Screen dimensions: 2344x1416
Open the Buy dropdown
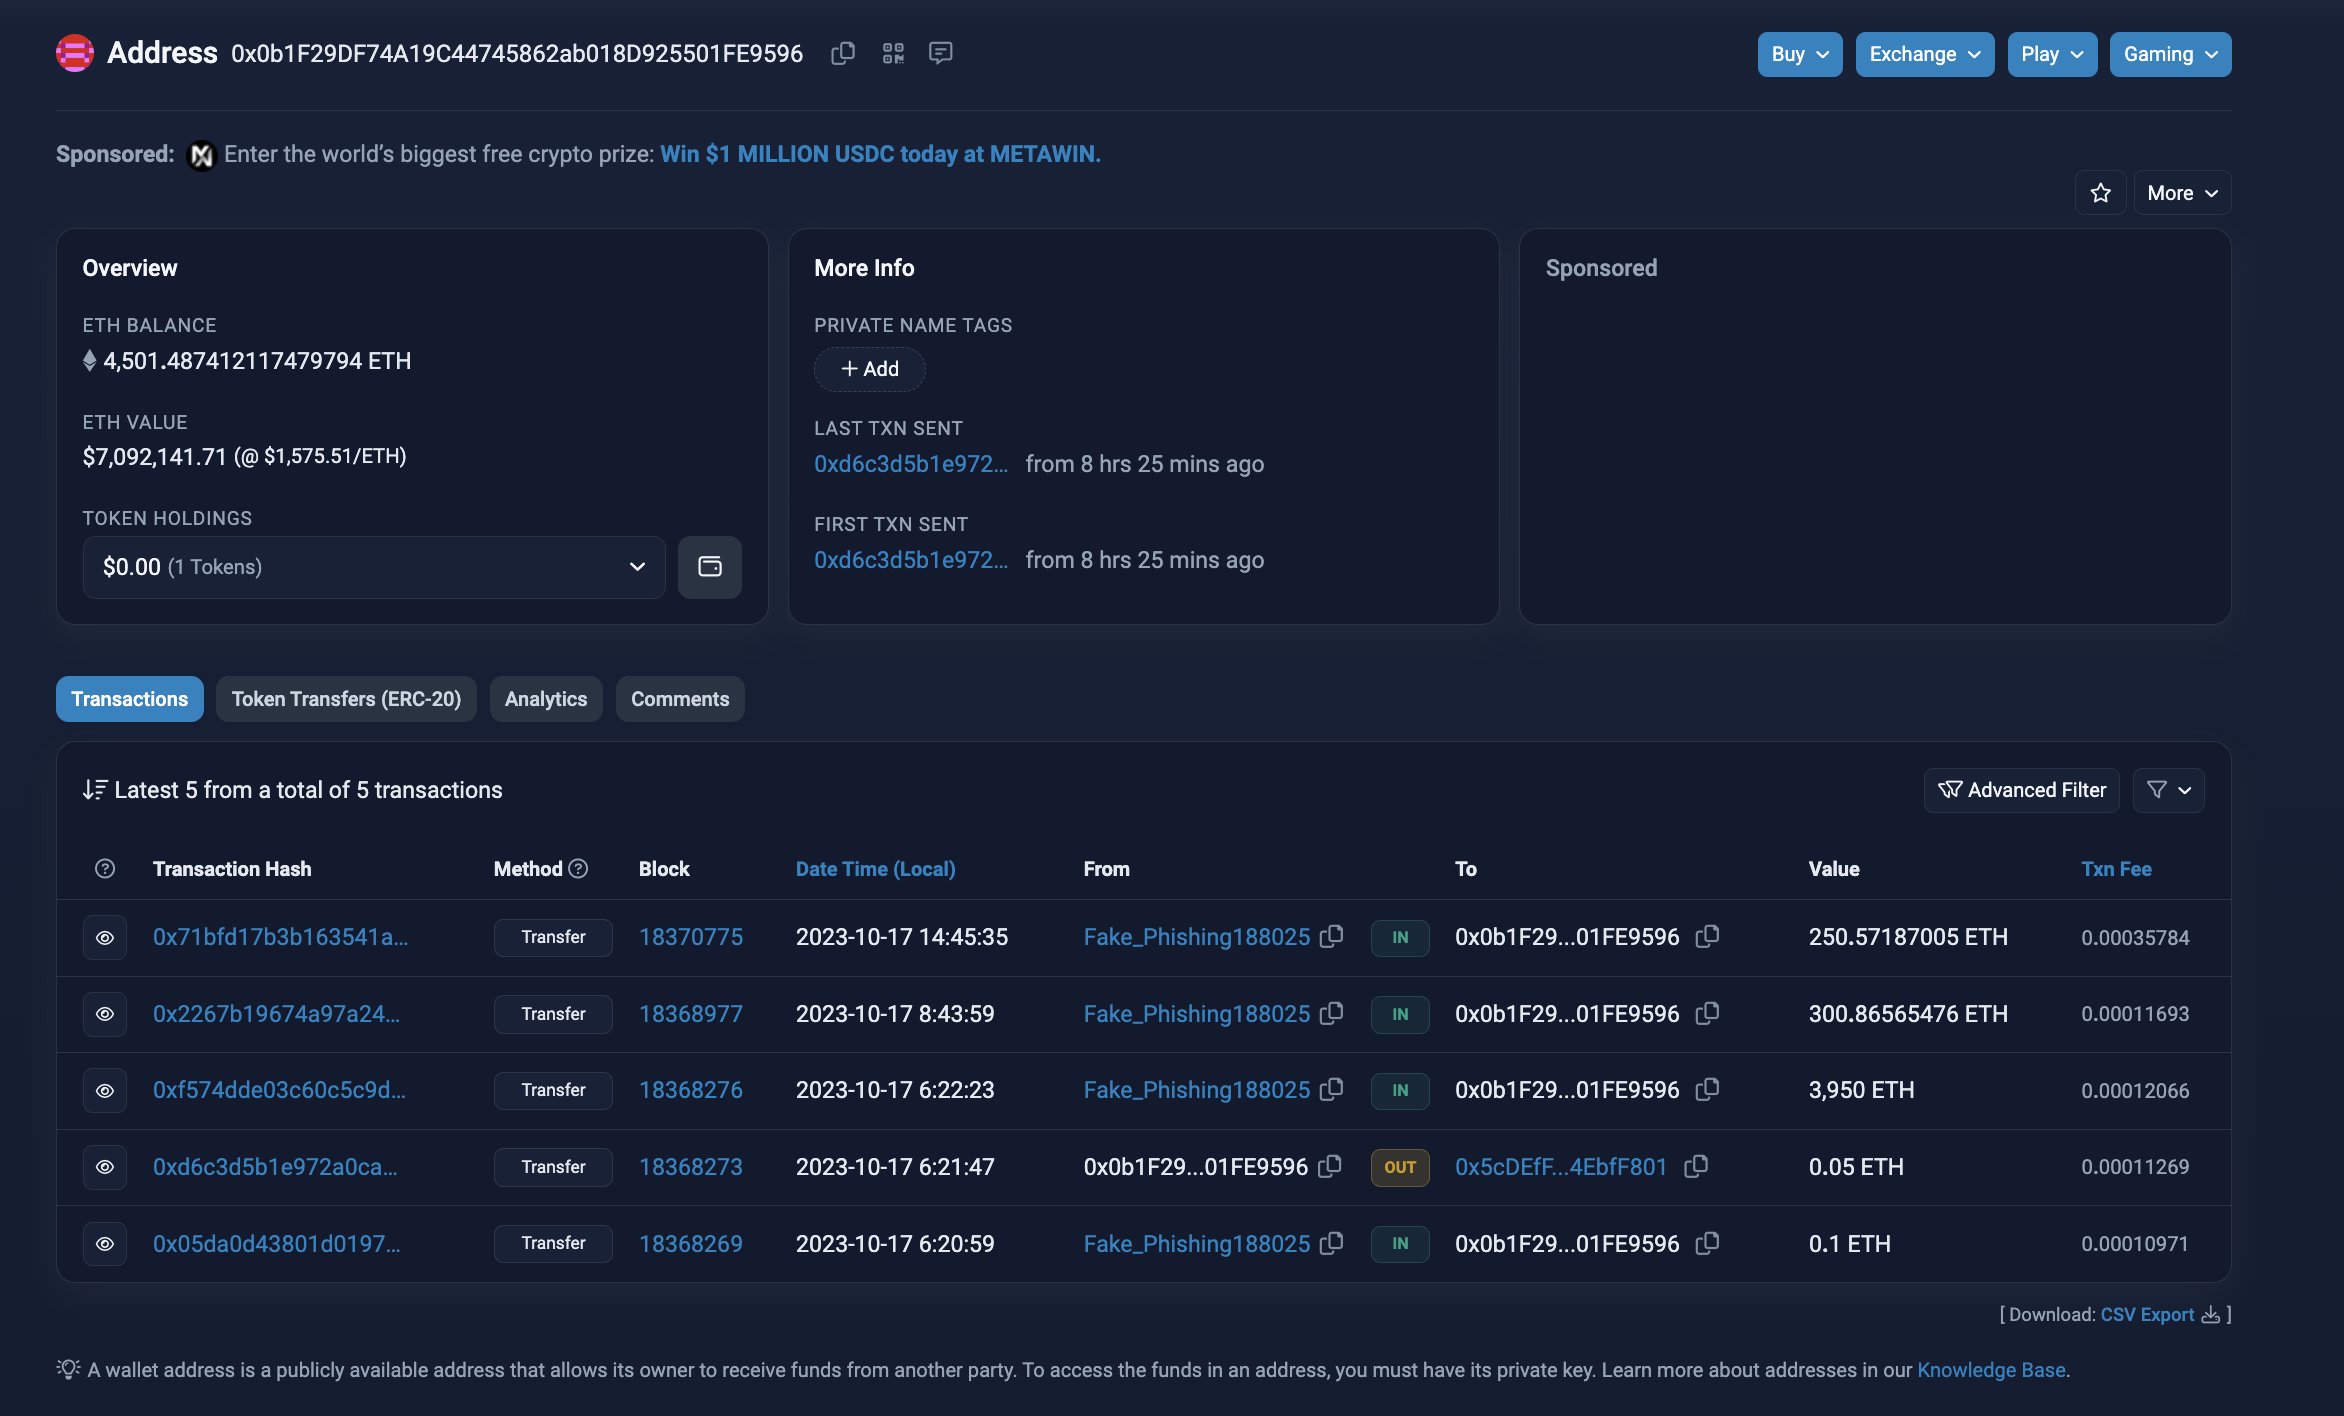click(1800, 54)
